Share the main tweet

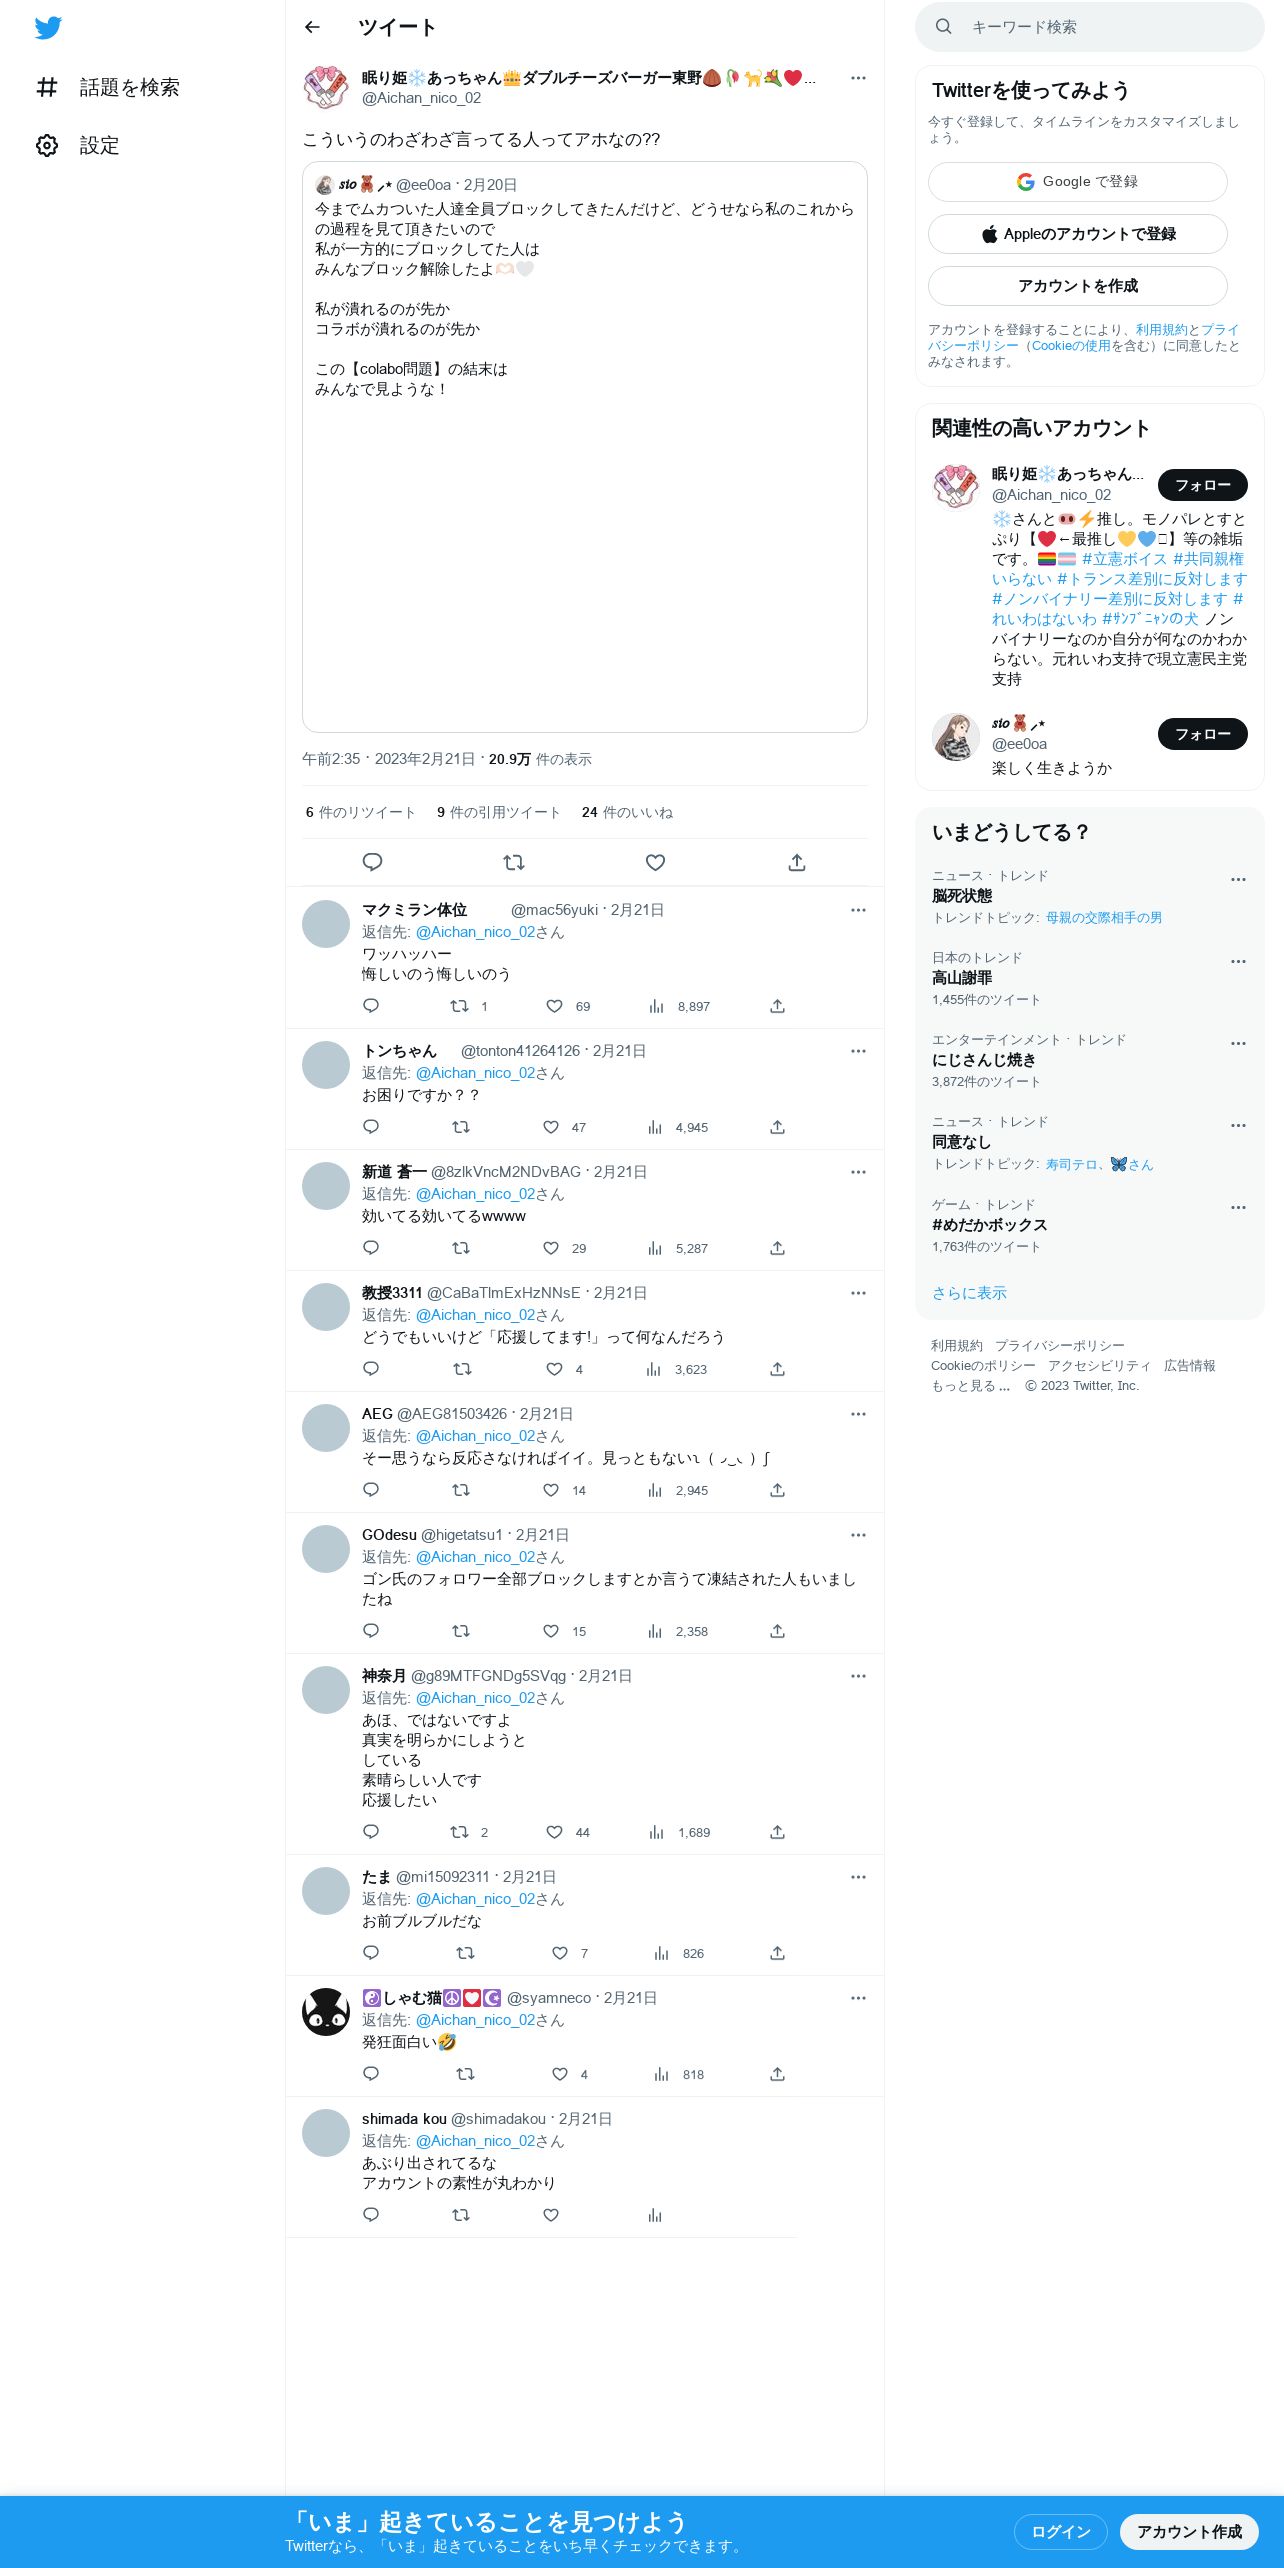click(797, 862)
